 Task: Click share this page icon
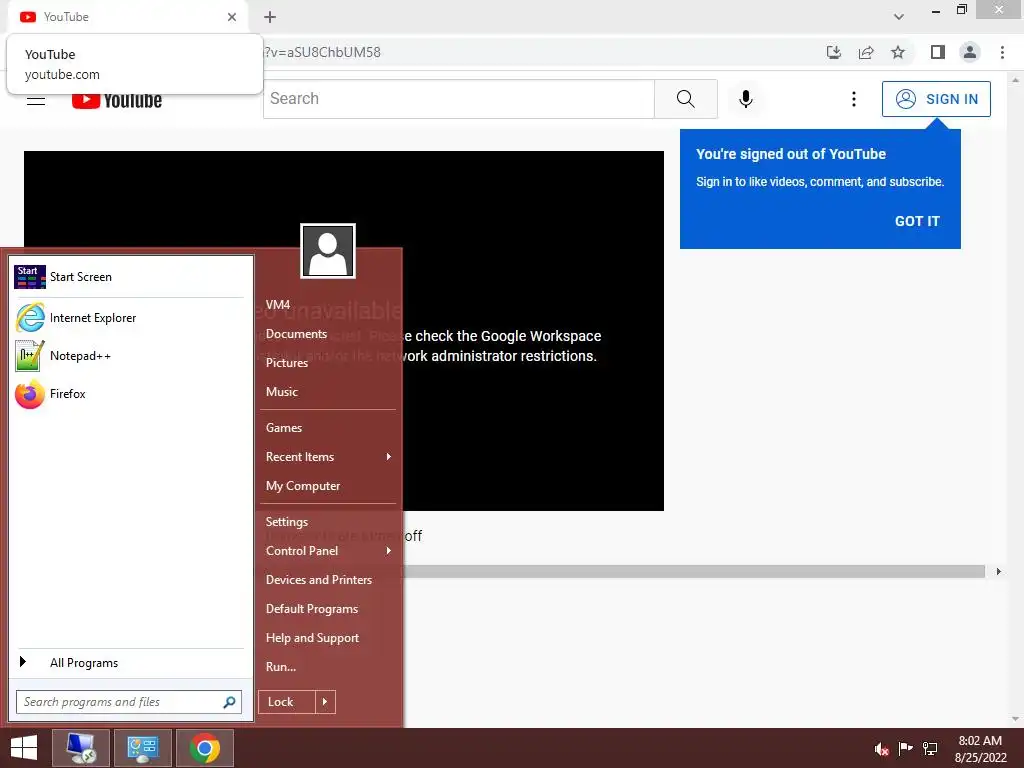[866, 52]
